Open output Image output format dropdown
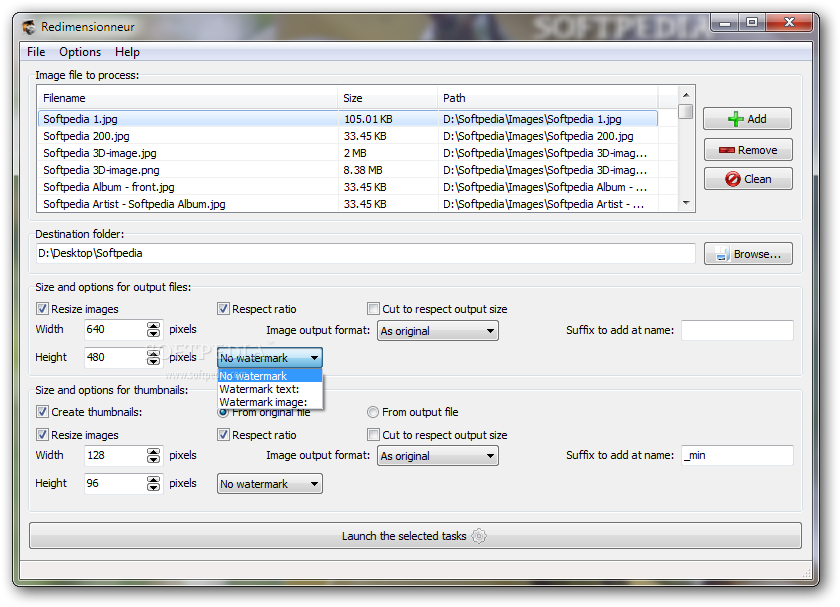The height and width of the screenshot is (607, 840). (x=438, y=331)
